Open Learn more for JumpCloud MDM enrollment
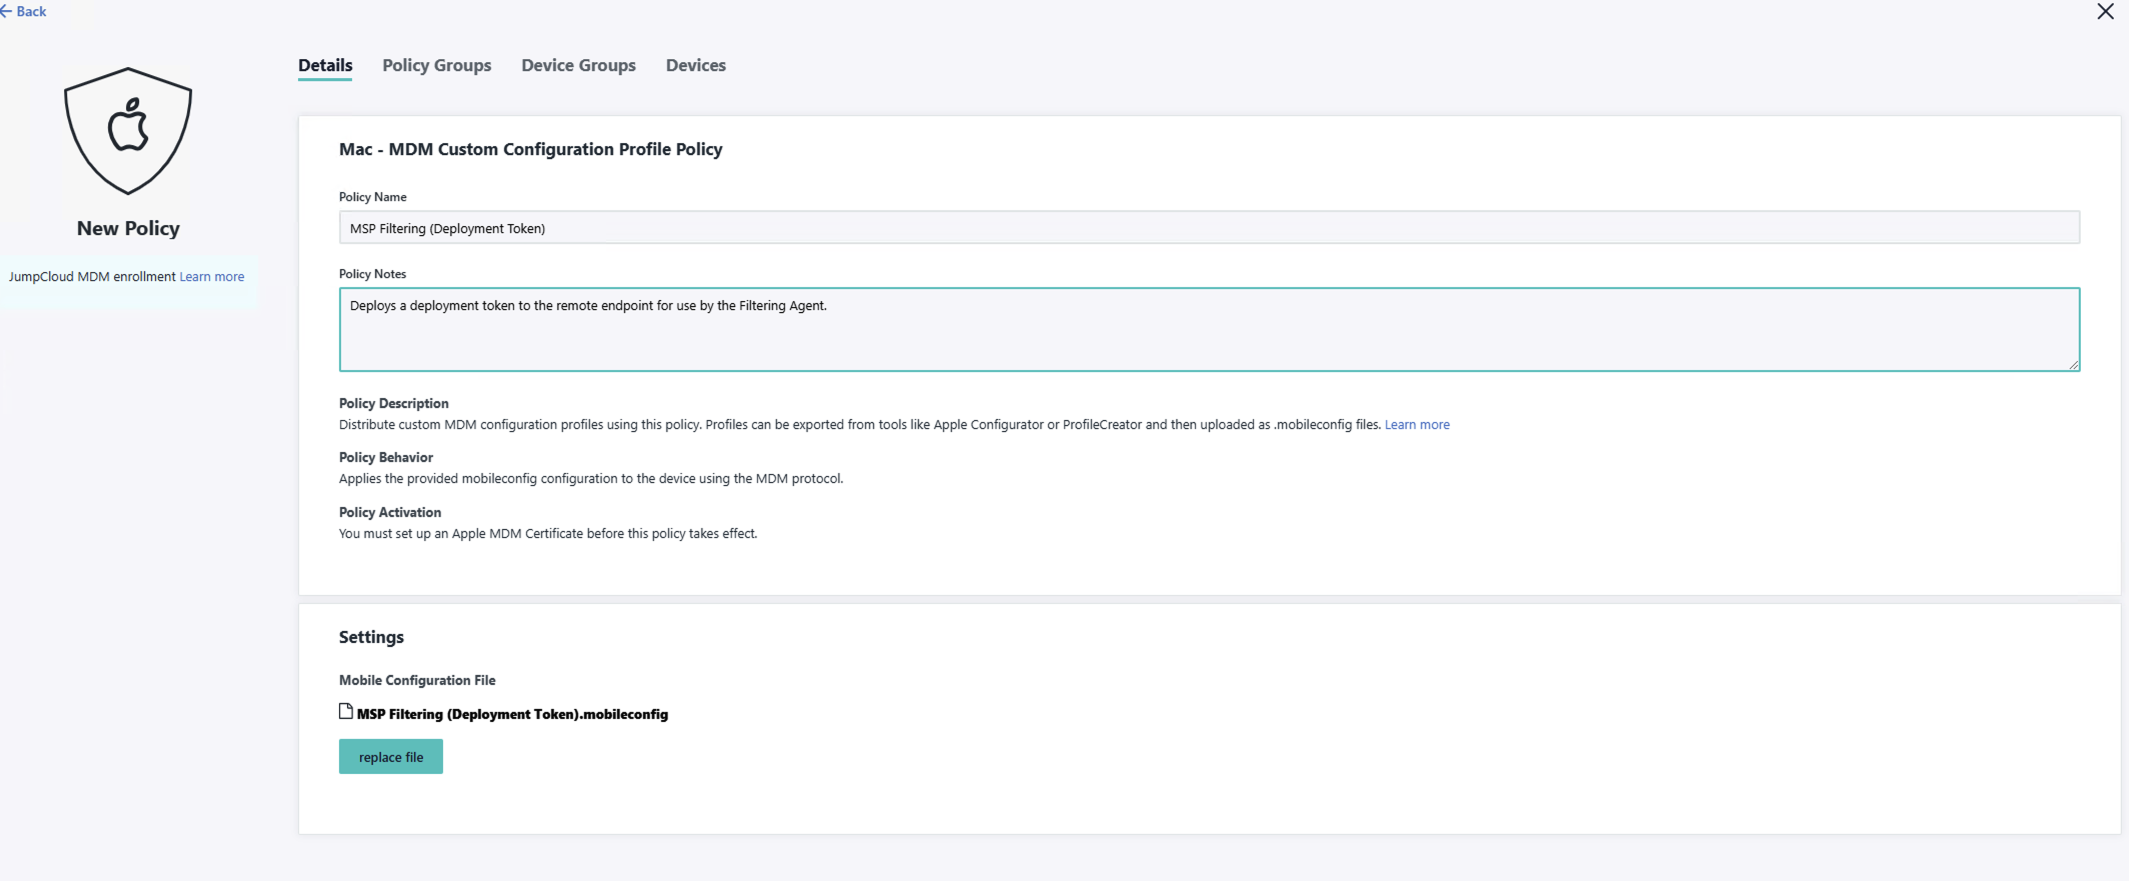The height and width of the screenshot is (881, 2129). (x=212, y=277)
